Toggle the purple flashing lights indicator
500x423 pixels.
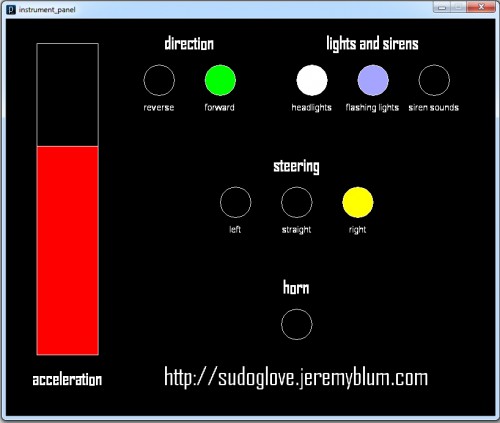click(373, 80)
